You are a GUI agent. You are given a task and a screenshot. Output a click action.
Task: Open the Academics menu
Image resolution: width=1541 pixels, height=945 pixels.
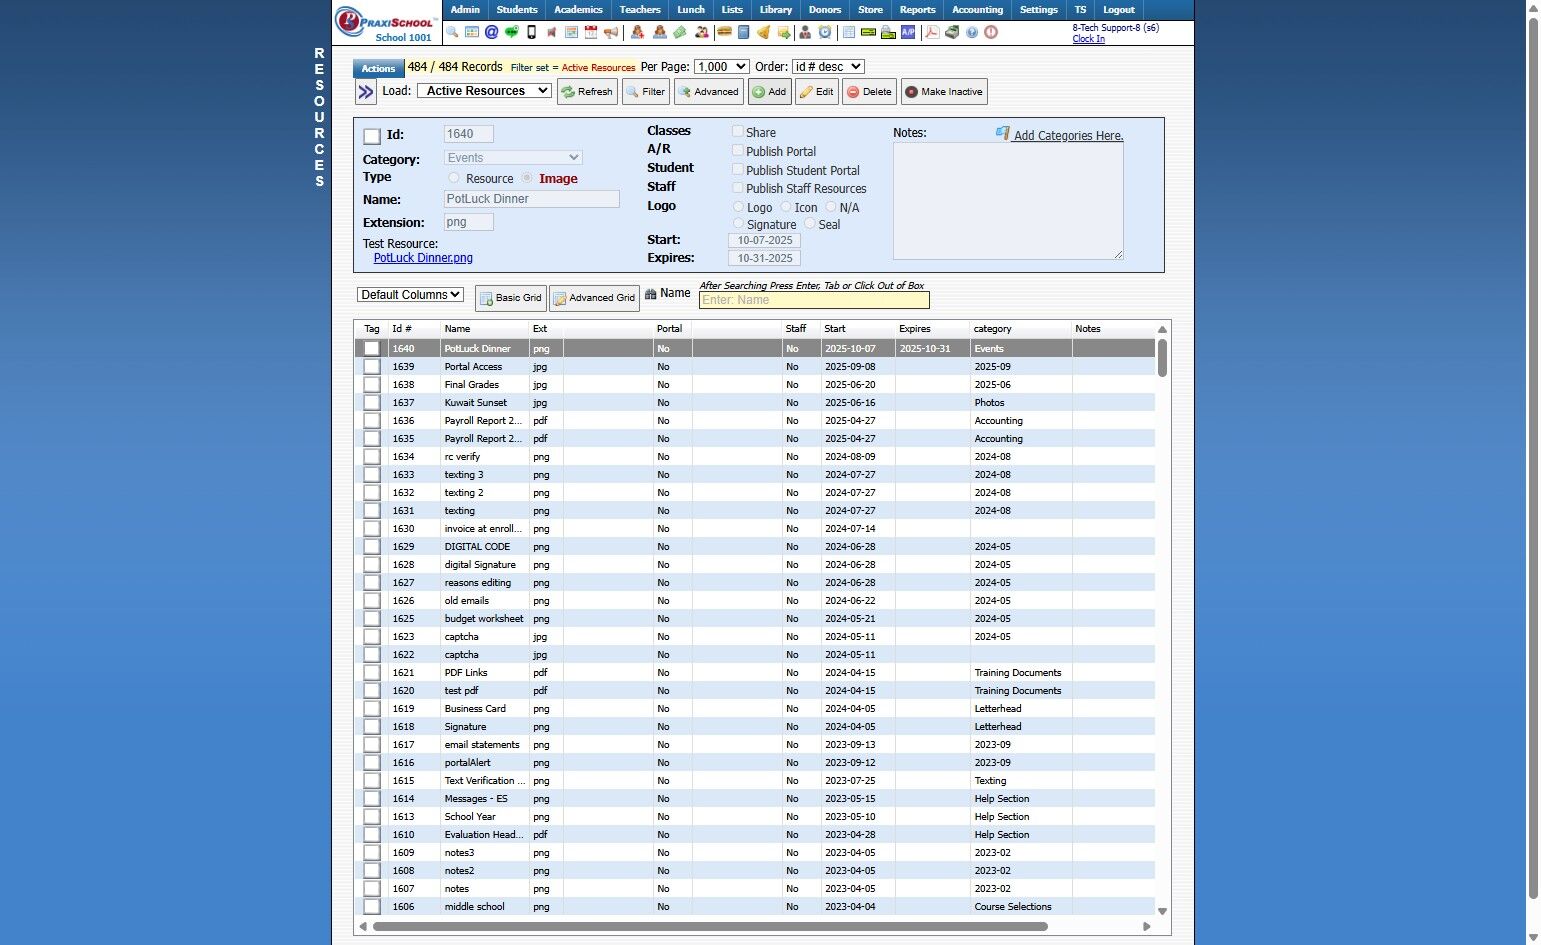click(x=578, y=10)
